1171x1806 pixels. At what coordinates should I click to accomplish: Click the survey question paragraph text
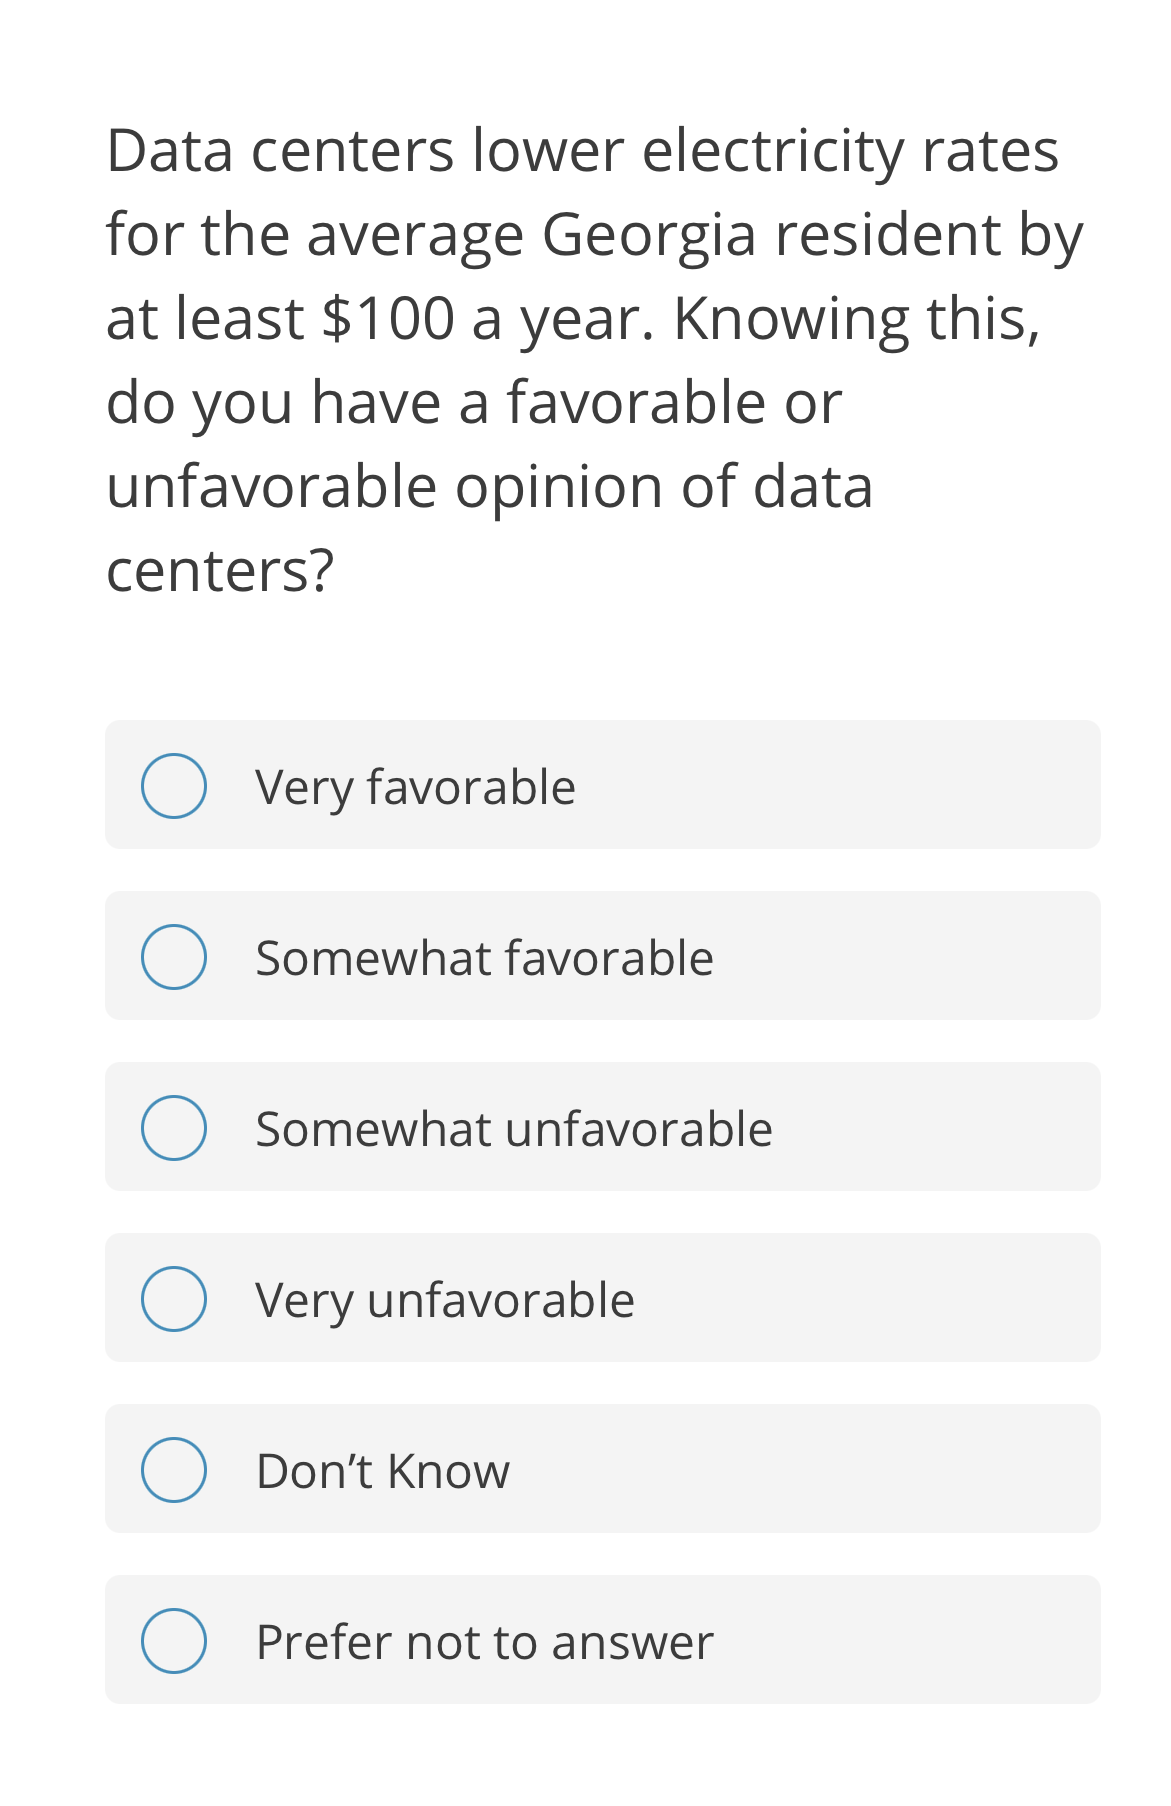(x=595, y=361)
